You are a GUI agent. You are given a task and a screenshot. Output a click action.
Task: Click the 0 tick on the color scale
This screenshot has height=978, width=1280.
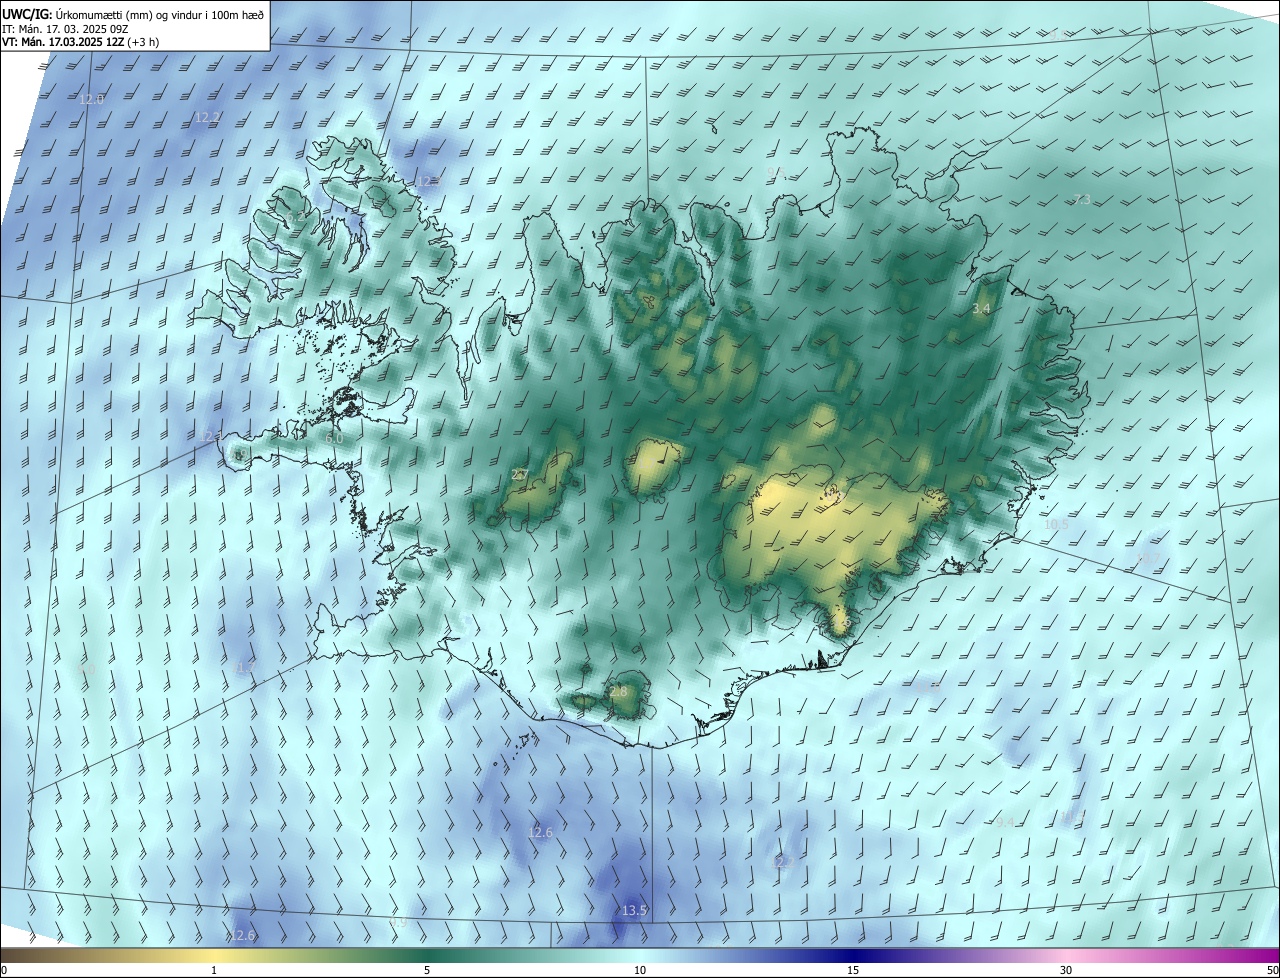pyautogui.click(x=4, y=970)
